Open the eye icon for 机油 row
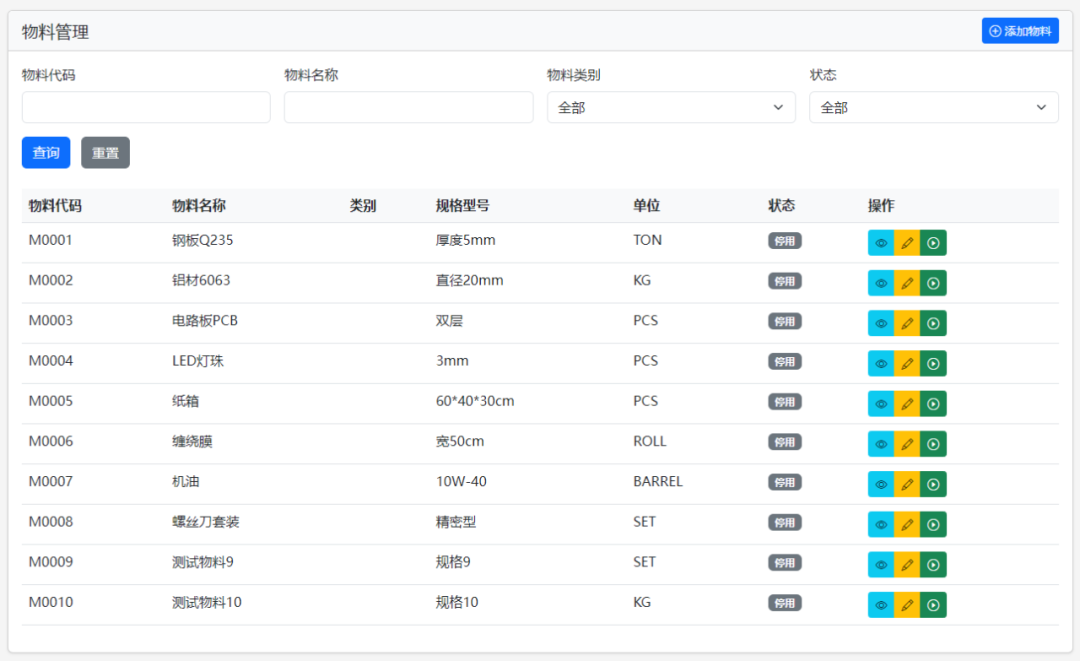Screen dimensions: 1080x661 click(x=881, y=483)
